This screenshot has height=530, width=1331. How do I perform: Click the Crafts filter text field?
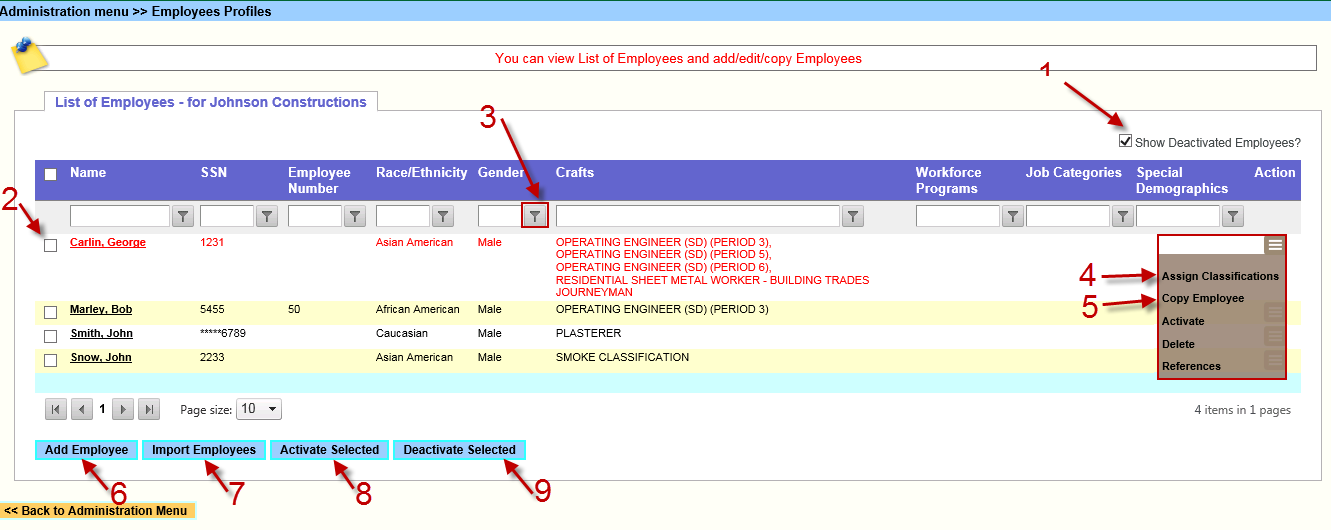pyautogui.click(x=697, y=216)
